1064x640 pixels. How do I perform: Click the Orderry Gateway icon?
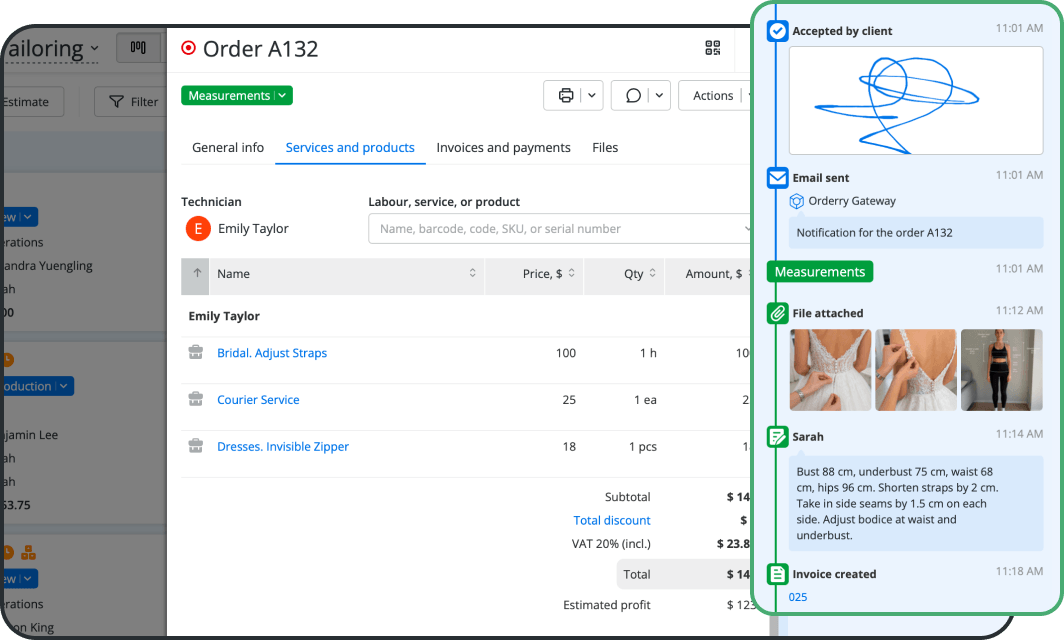pyautogui.click(x=797, y=201)
